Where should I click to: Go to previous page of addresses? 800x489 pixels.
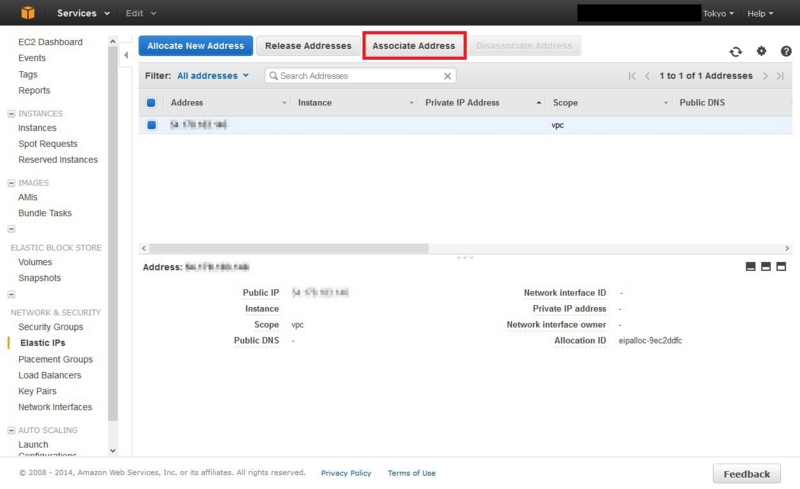click(x=647, y=76)
